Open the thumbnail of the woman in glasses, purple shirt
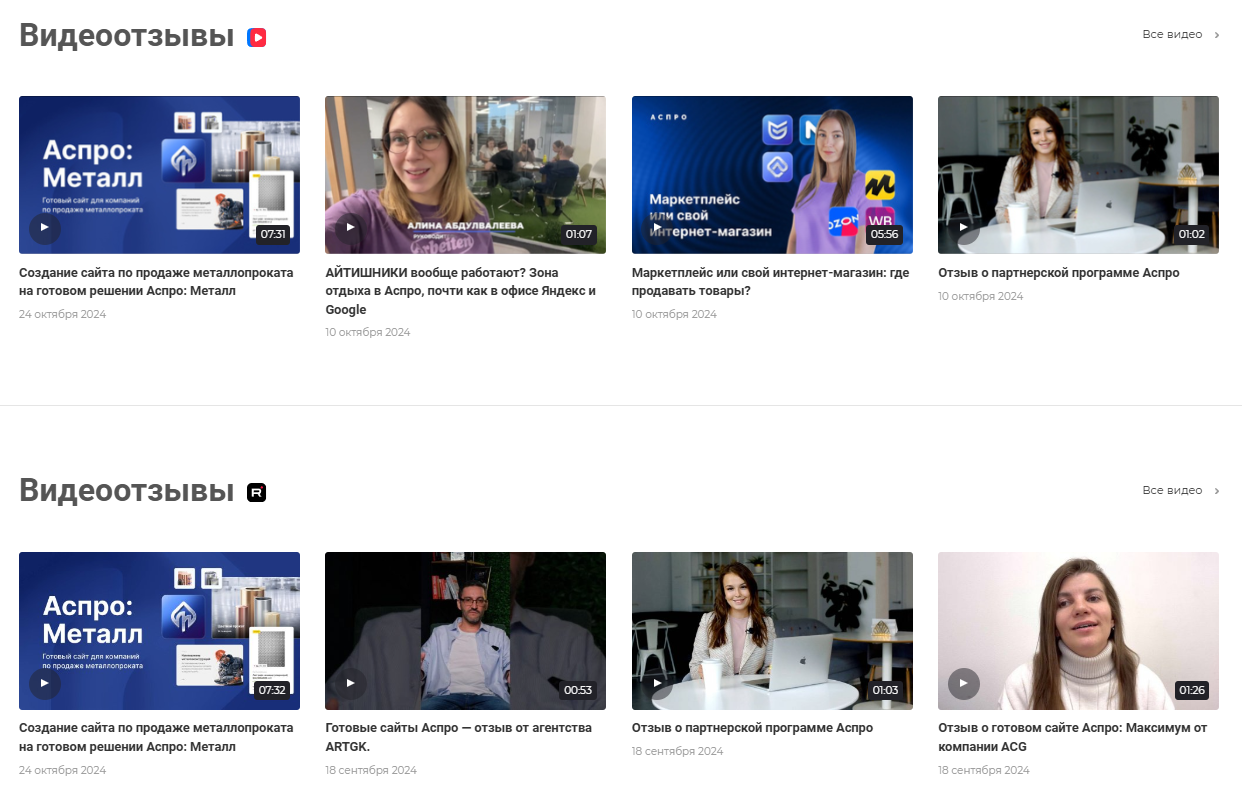This screenshot has width=1242, height=798. [465, 175]
